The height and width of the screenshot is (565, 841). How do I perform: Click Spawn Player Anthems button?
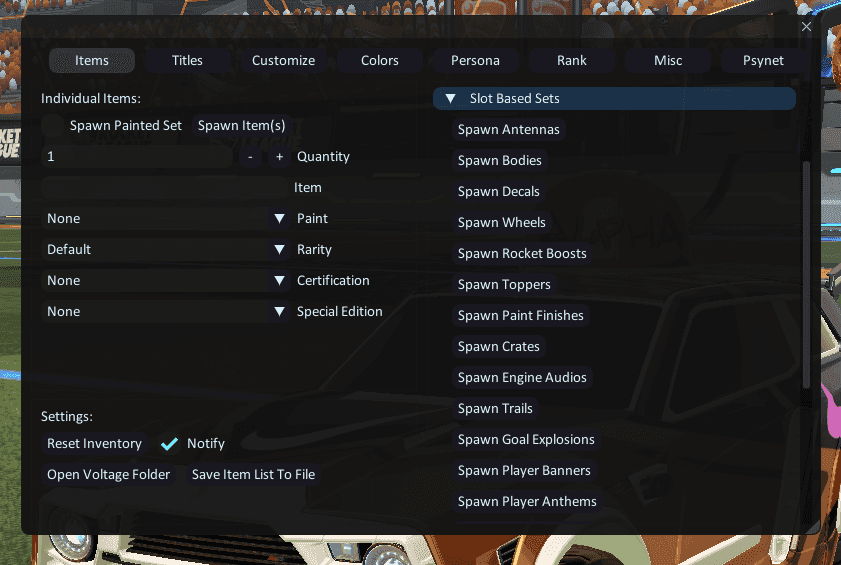(x=527, y=502)
